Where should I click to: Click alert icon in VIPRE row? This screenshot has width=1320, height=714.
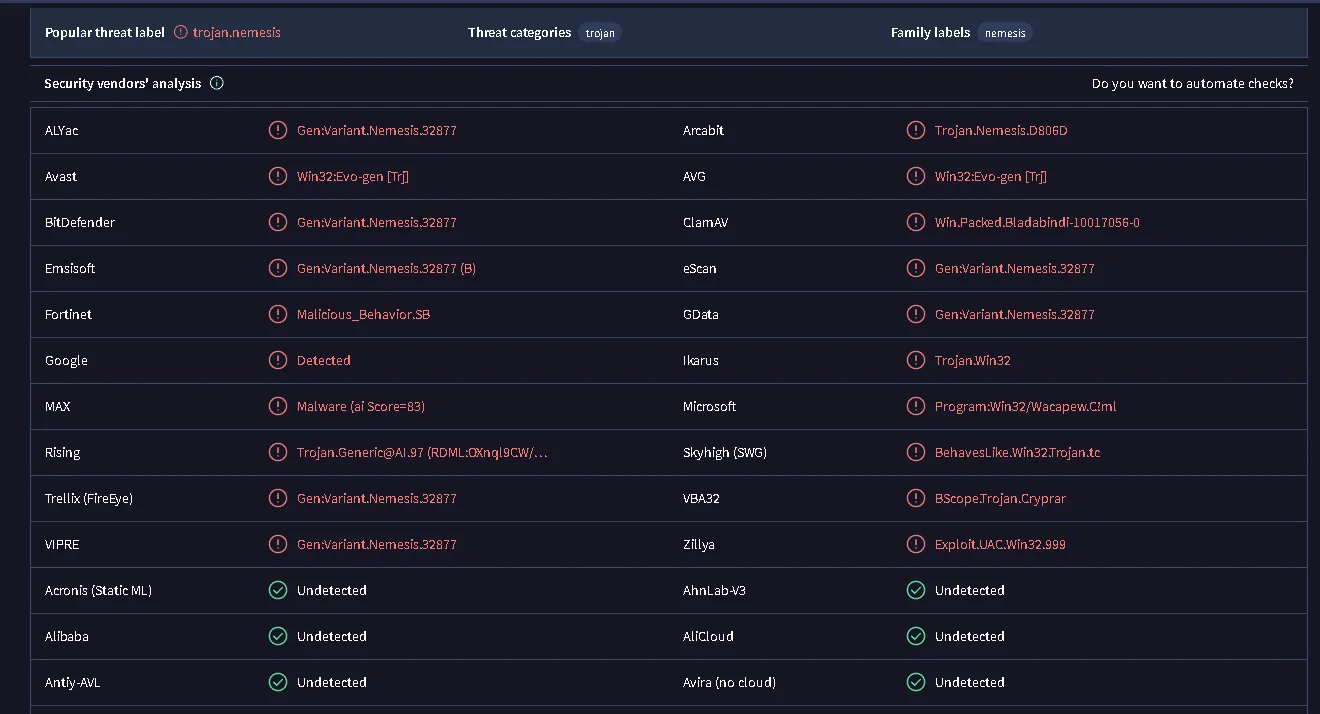click(278, 544)
